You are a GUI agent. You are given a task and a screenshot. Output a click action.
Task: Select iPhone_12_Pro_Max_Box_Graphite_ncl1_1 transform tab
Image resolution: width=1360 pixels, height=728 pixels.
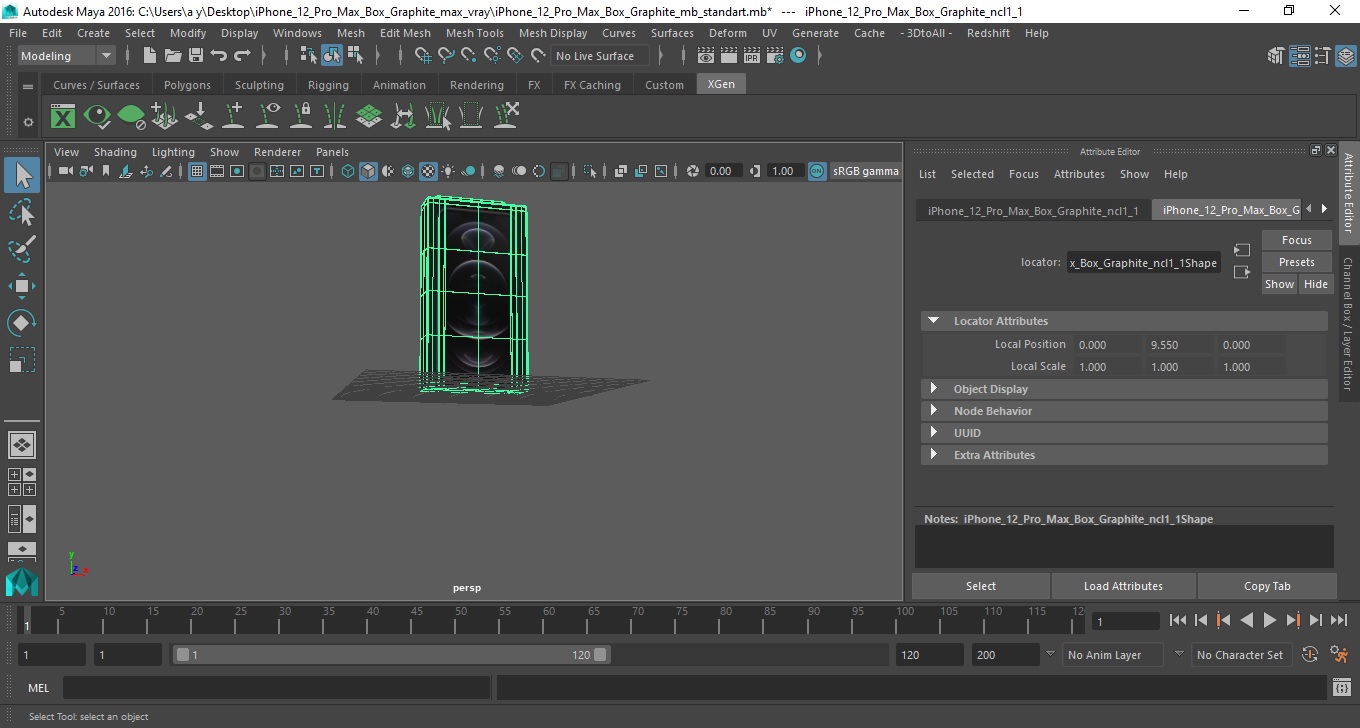1033,211
